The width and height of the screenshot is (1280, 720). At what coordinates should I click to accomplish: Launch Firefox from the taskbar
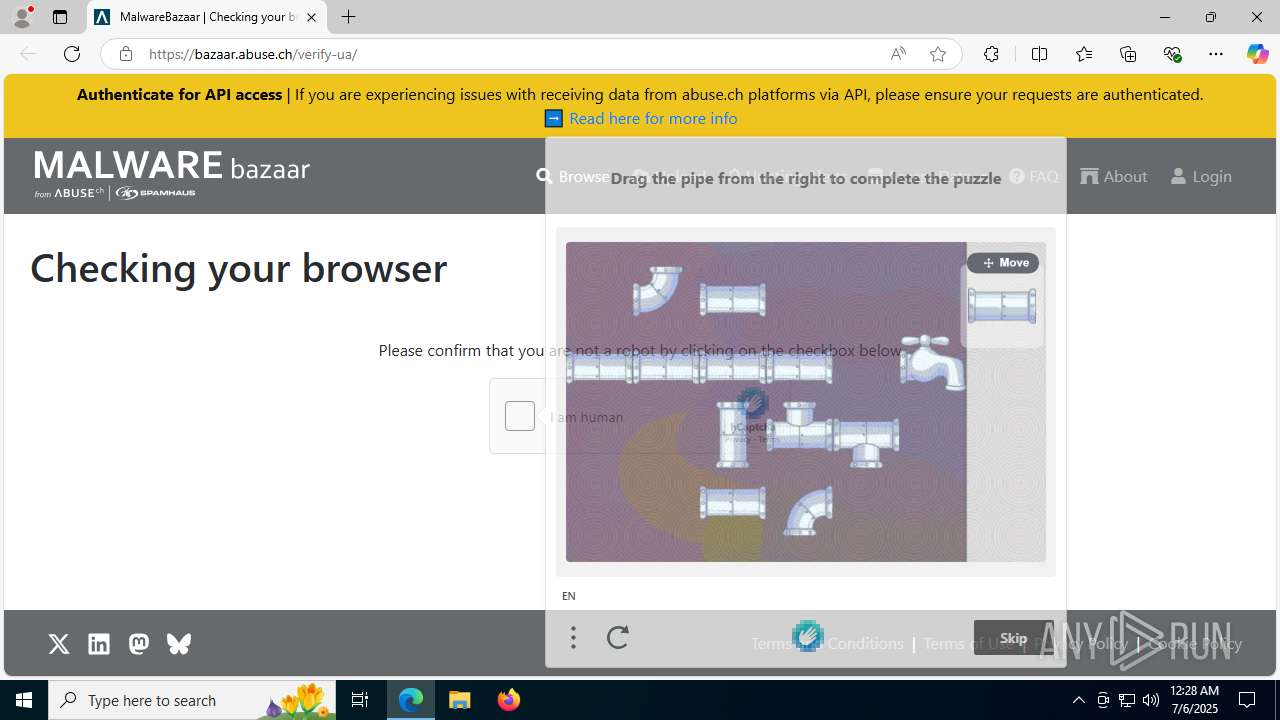click(x=509, y=700)
